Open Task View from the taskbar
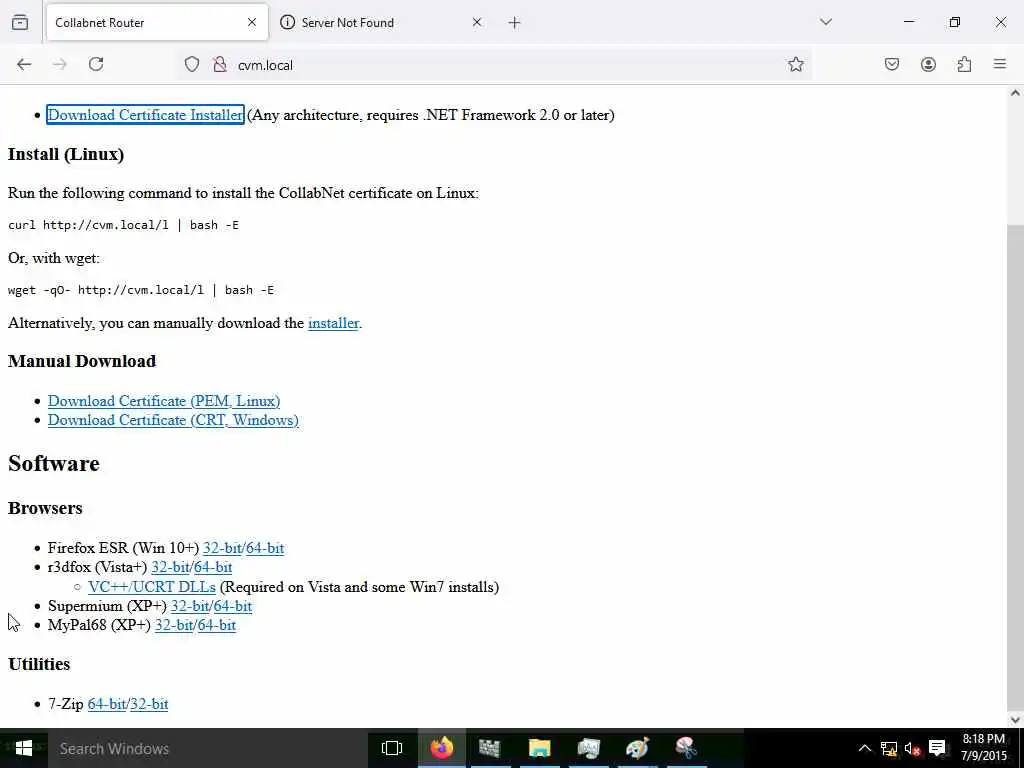This screenshot has width=1024, height=768. coord(392,748)
